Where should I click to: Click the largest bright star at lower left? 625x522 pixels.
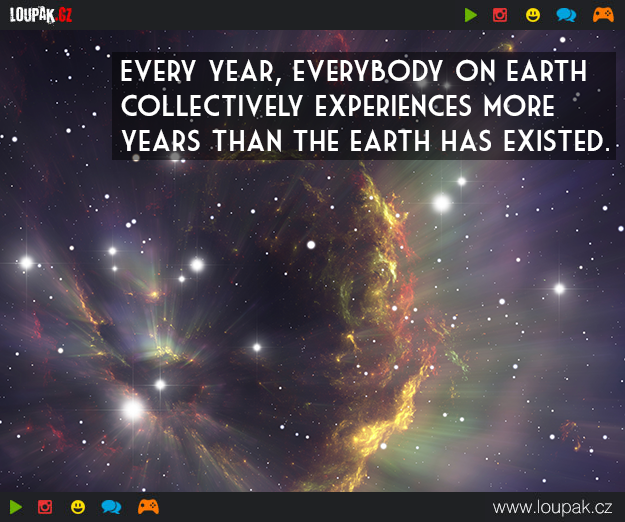[132, 408]
